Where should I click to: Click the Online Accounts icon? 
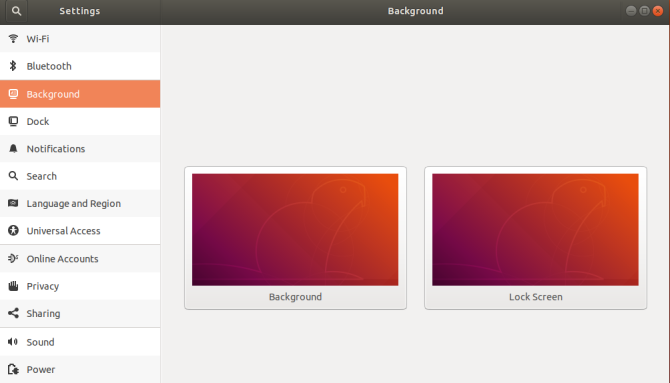pos(13,258)
